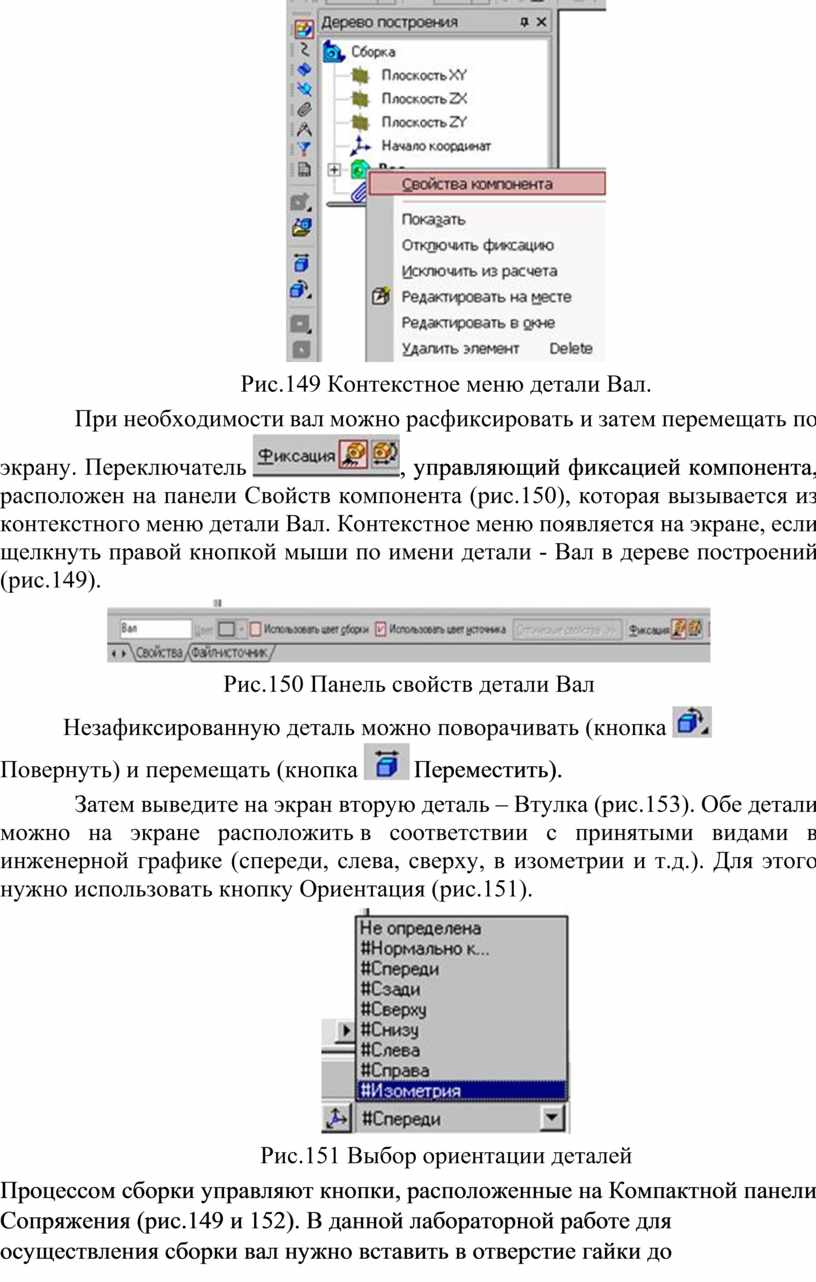This screenshot has height=1282, width=816.
Task: Select Исключить из расчета menu item
Action: tap(479, 271)
